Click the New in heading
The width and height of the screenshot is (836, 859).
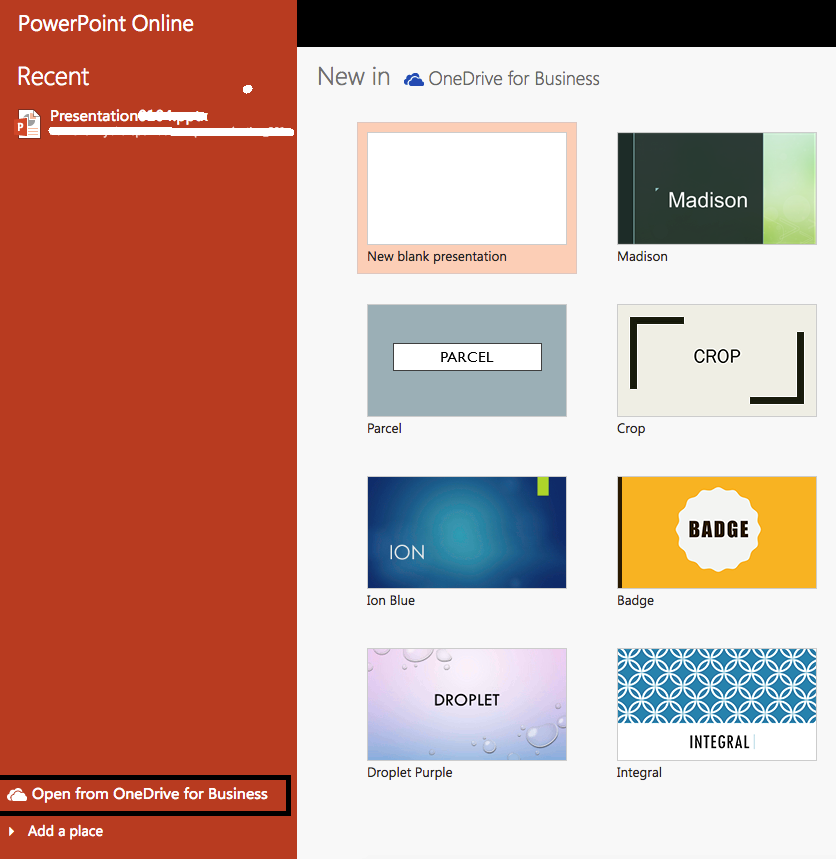tap(353, 76)
